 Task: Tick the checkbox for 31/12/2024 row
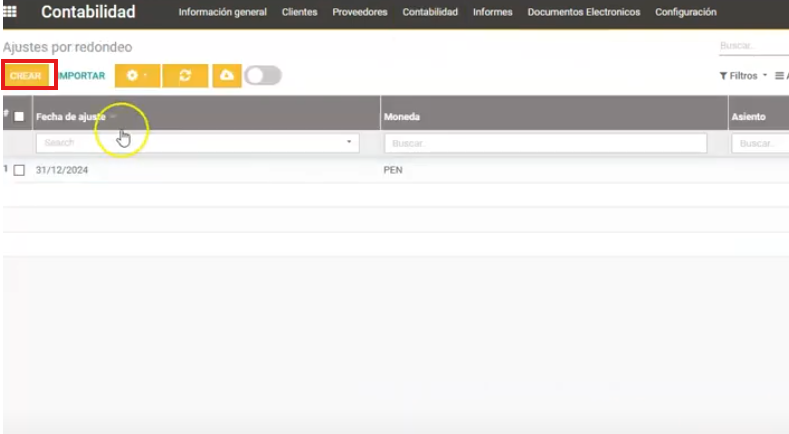(x=19, y=170)
